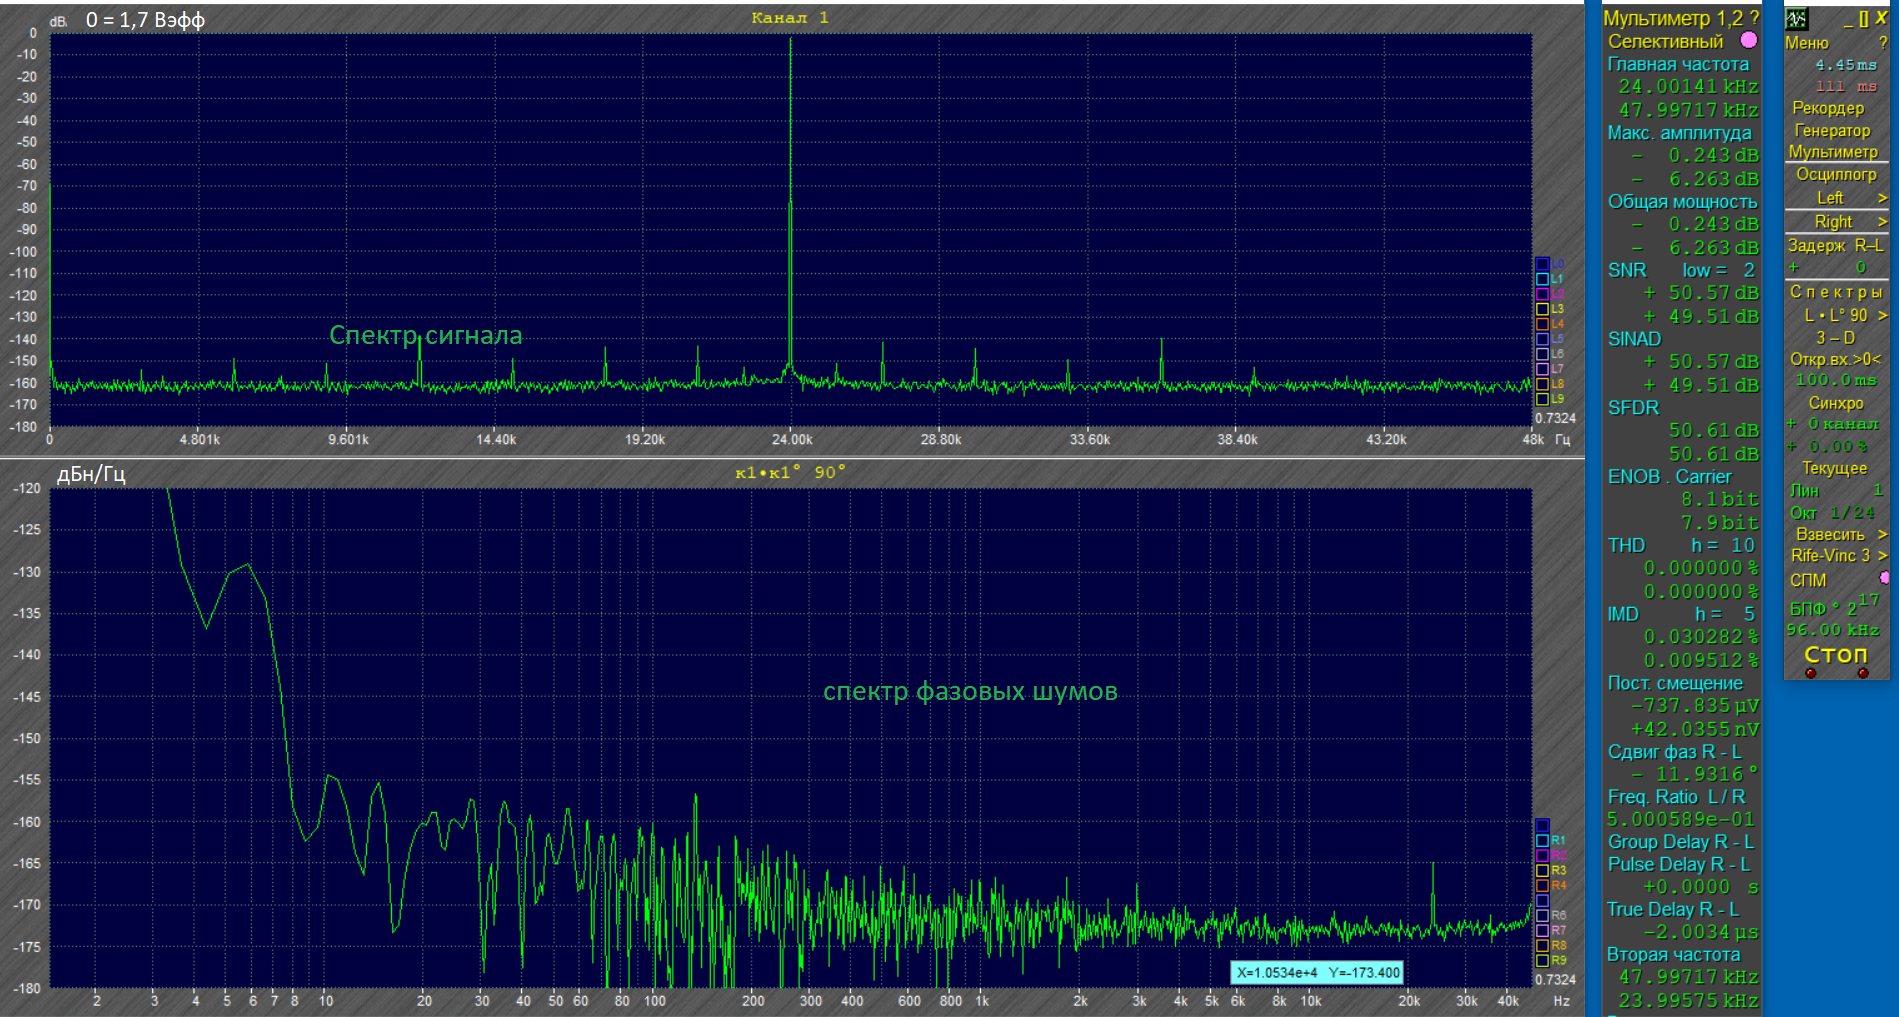This screenshot has width=1899, height=1017.
Task: Toggle the L3 trace memory box
Action: tap(1542, 309)
